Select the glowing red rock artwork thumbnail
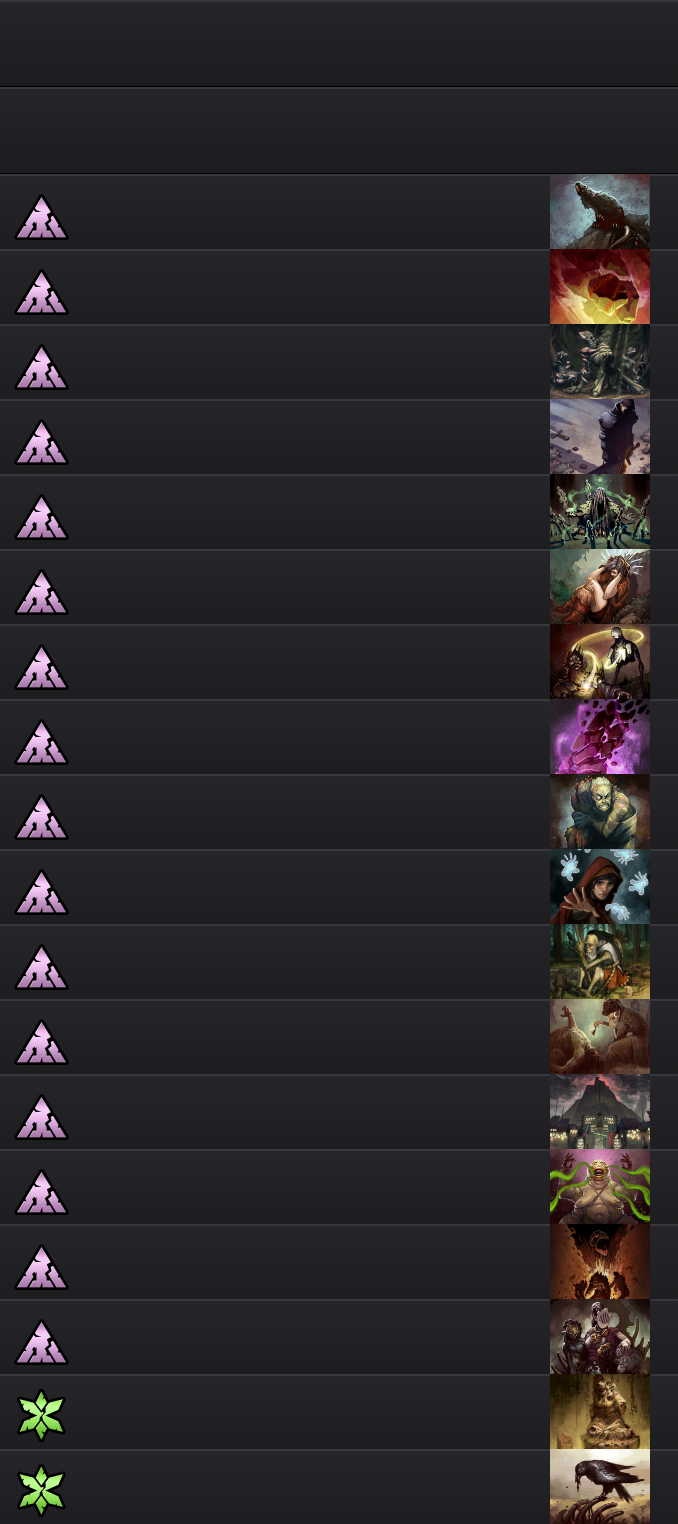The image size is (678, 1524). pos(600,287)
